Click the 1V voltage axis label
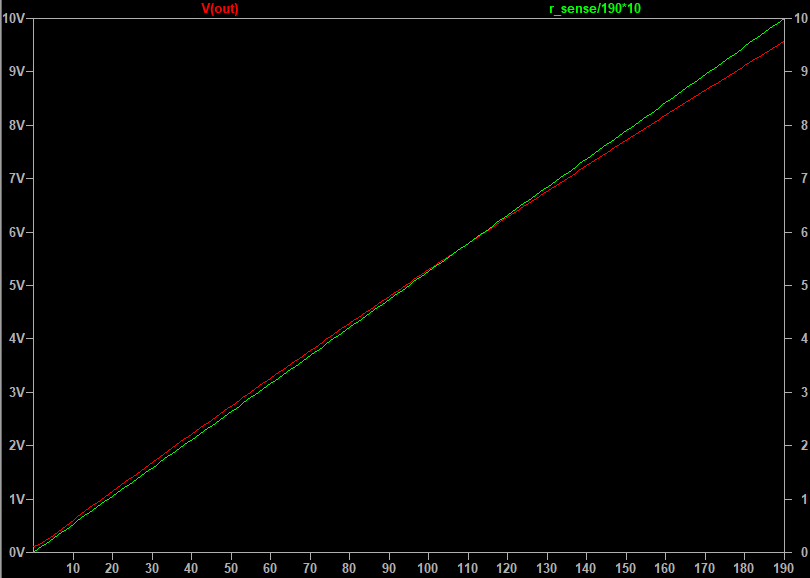This screenshot has height=578, width=810. [18, 499]
